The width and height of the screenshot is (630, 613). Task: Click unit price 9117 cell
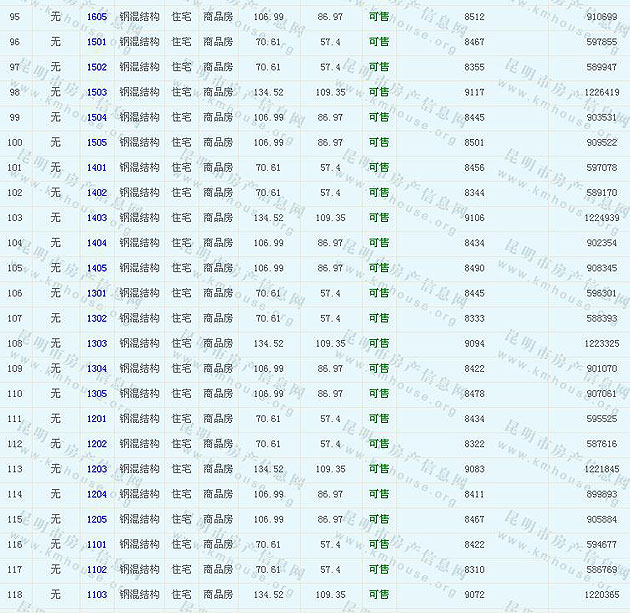click(474, 92)
